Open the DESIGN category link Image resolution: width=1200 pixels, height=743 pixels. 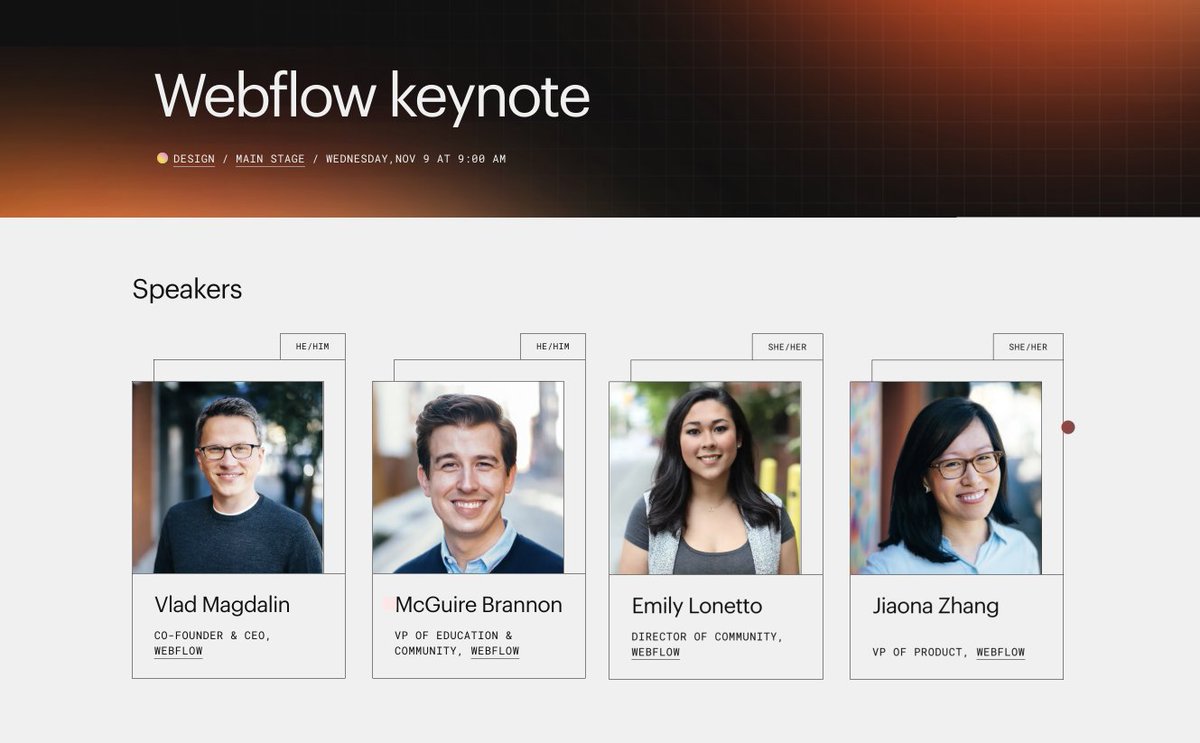point(193,158)
